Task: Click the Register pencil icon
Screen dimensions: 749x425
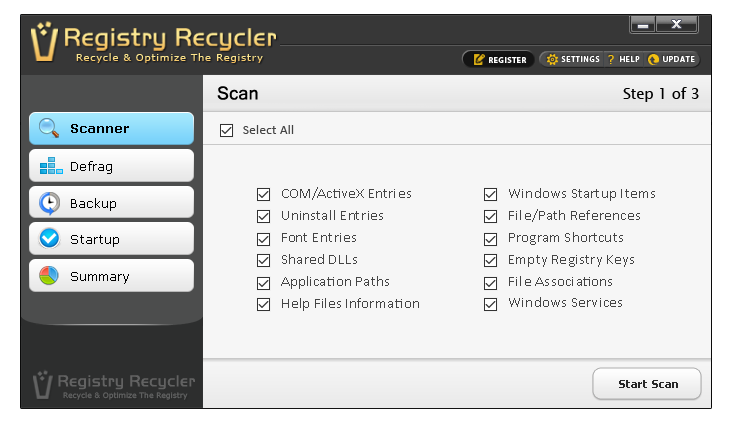Action: pos(479,59)
